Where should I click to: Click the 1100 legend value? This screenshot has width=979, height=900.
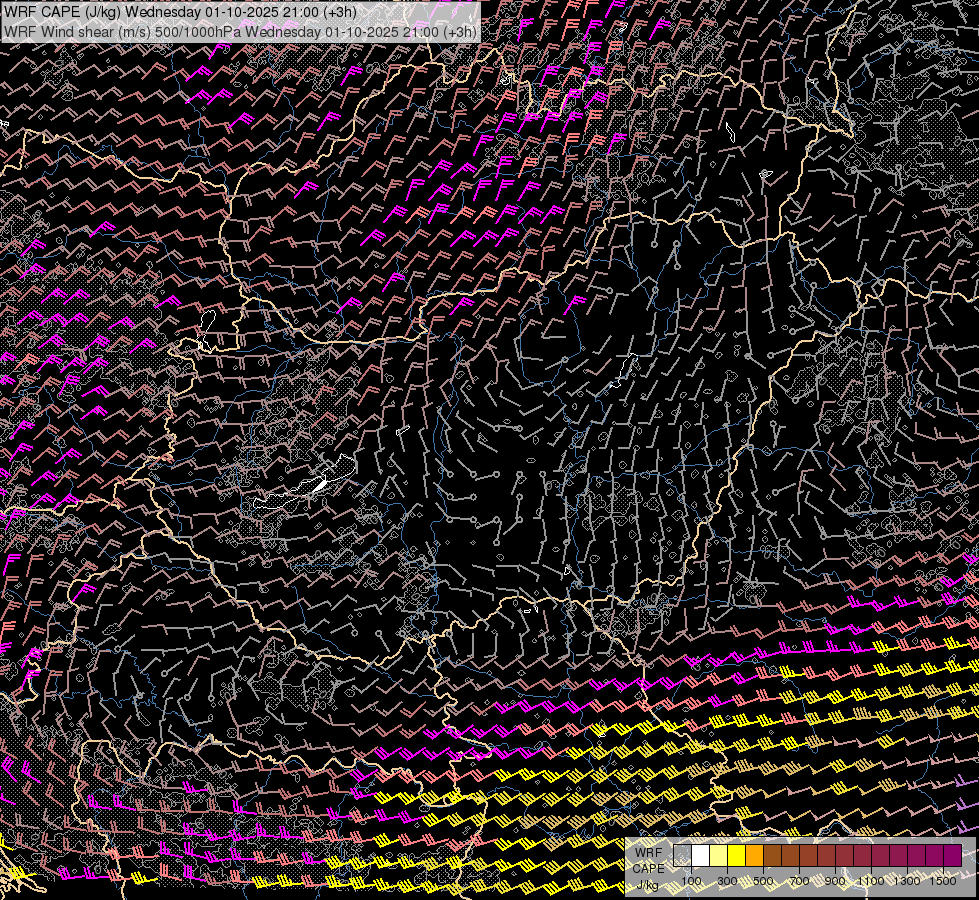pyautogui.click(x=871, y=881)
